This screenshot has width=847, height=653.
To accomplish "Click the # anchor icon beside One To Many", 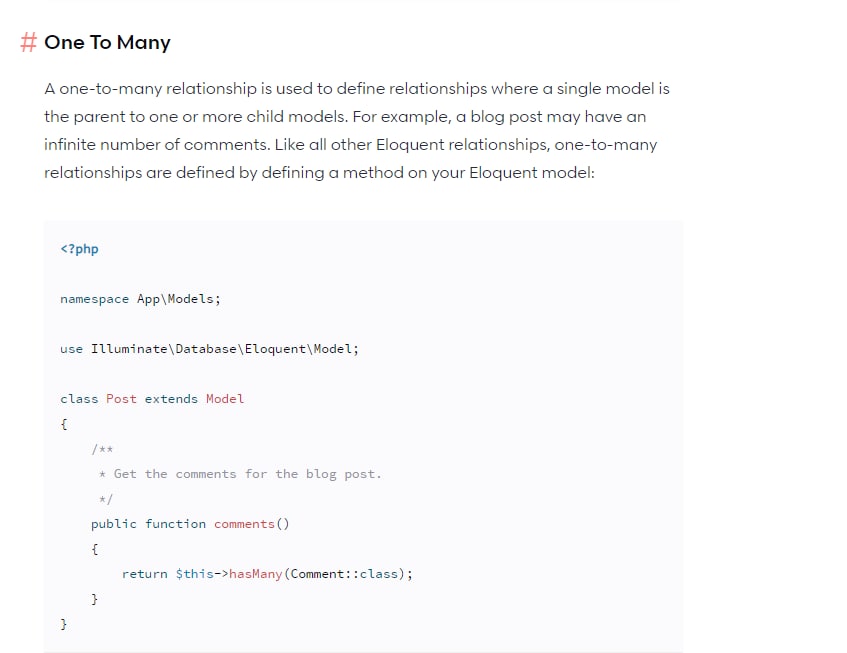I will click(28, 42).
